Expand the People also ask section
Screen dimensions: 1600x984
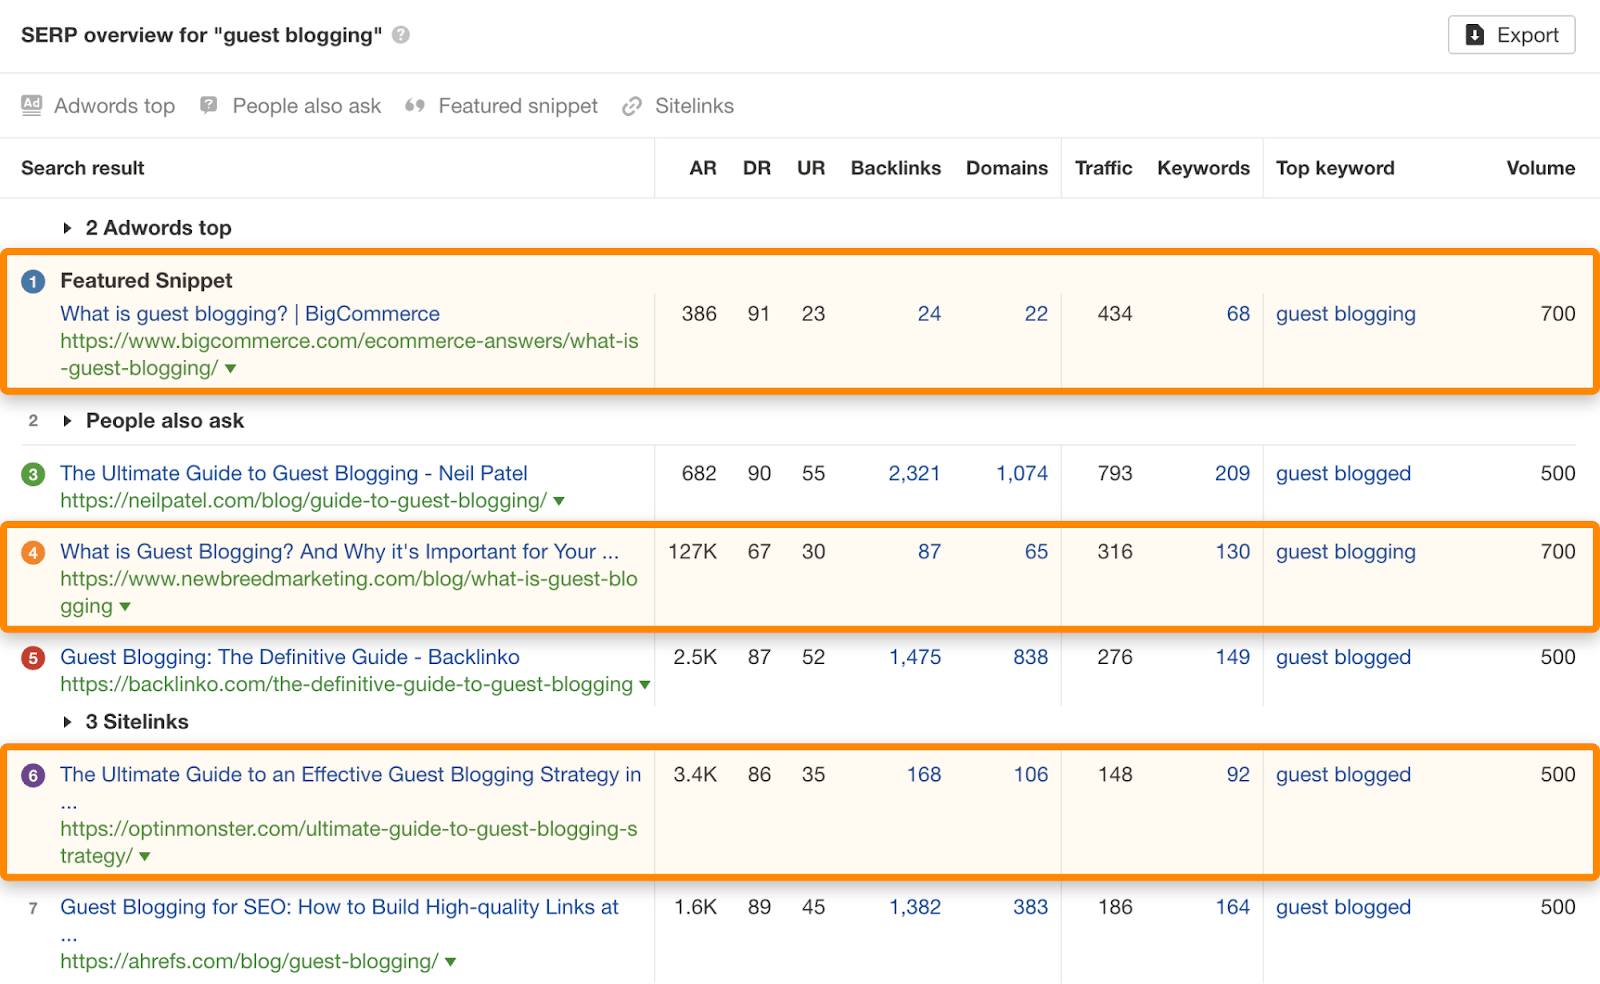(x=67, y=421)
